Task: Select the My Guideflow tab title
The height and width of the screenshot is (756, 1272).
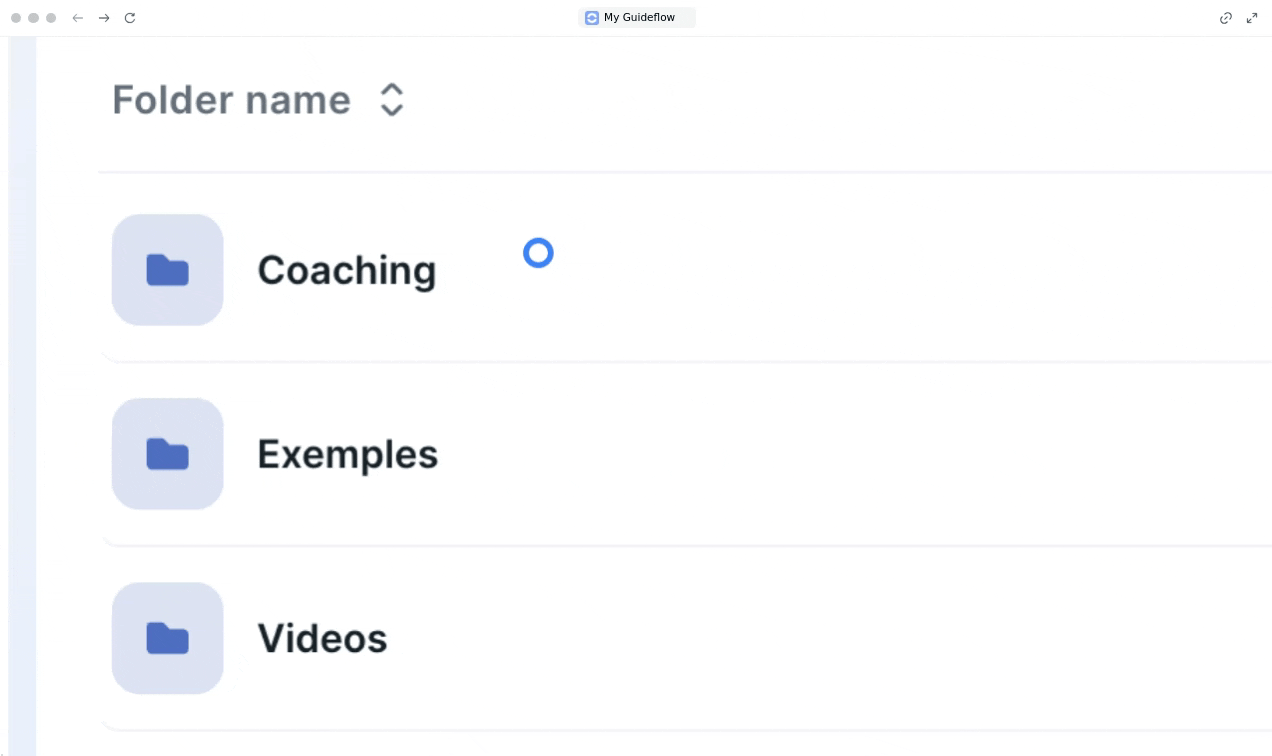Action: coord(639,18)
